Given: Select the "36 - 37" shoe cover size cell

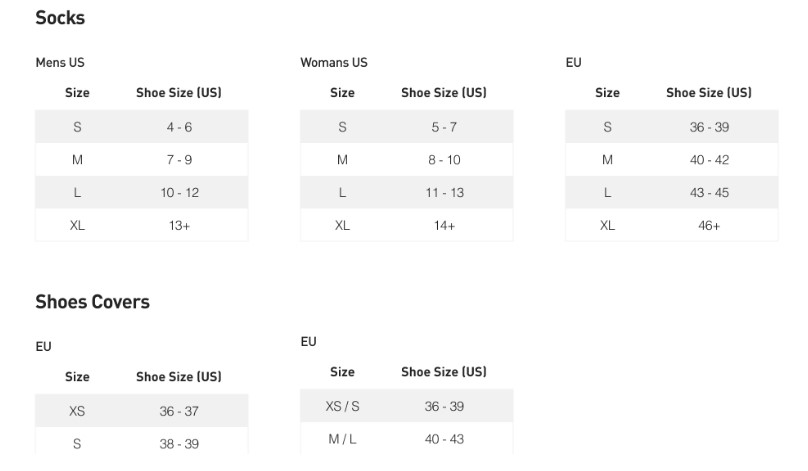Looking at the screenshot, I should click(x=179, y=412).
